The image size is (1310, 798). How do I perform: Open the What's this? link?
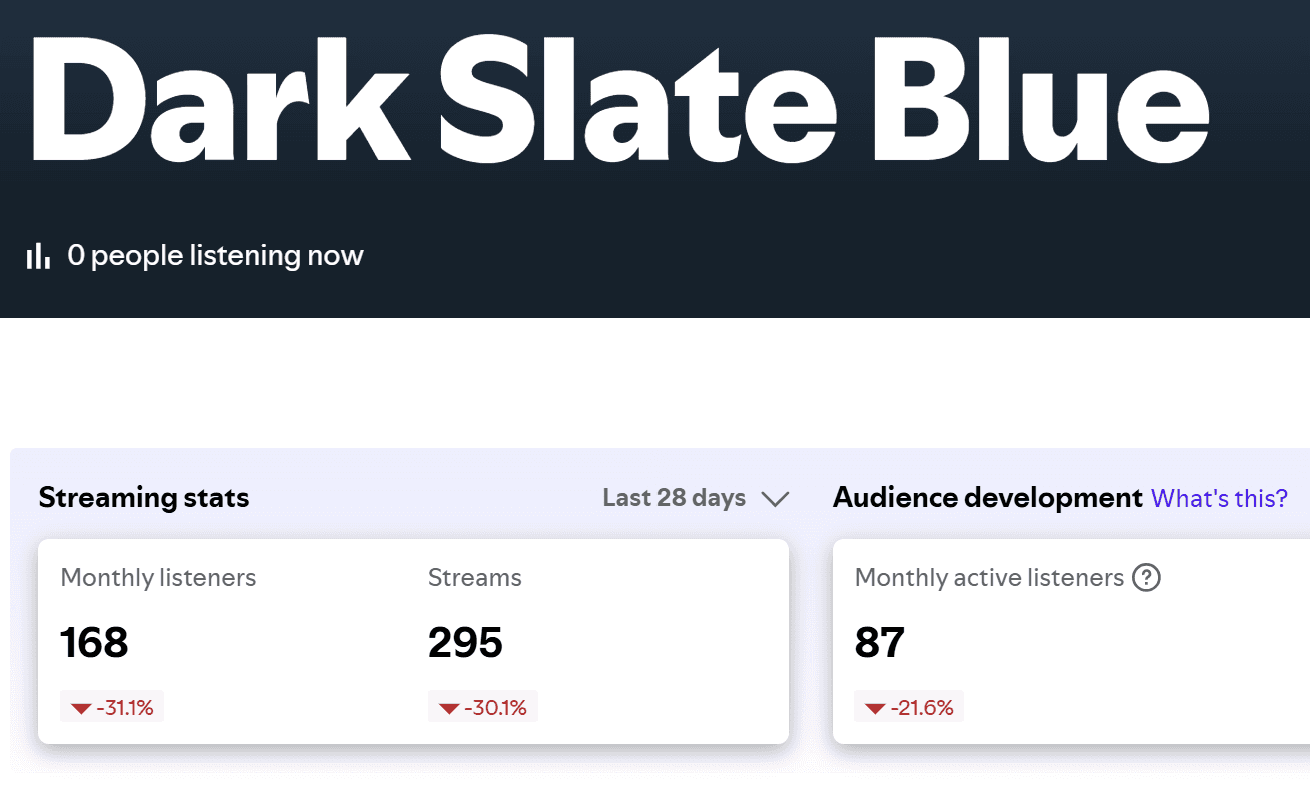1219,498
